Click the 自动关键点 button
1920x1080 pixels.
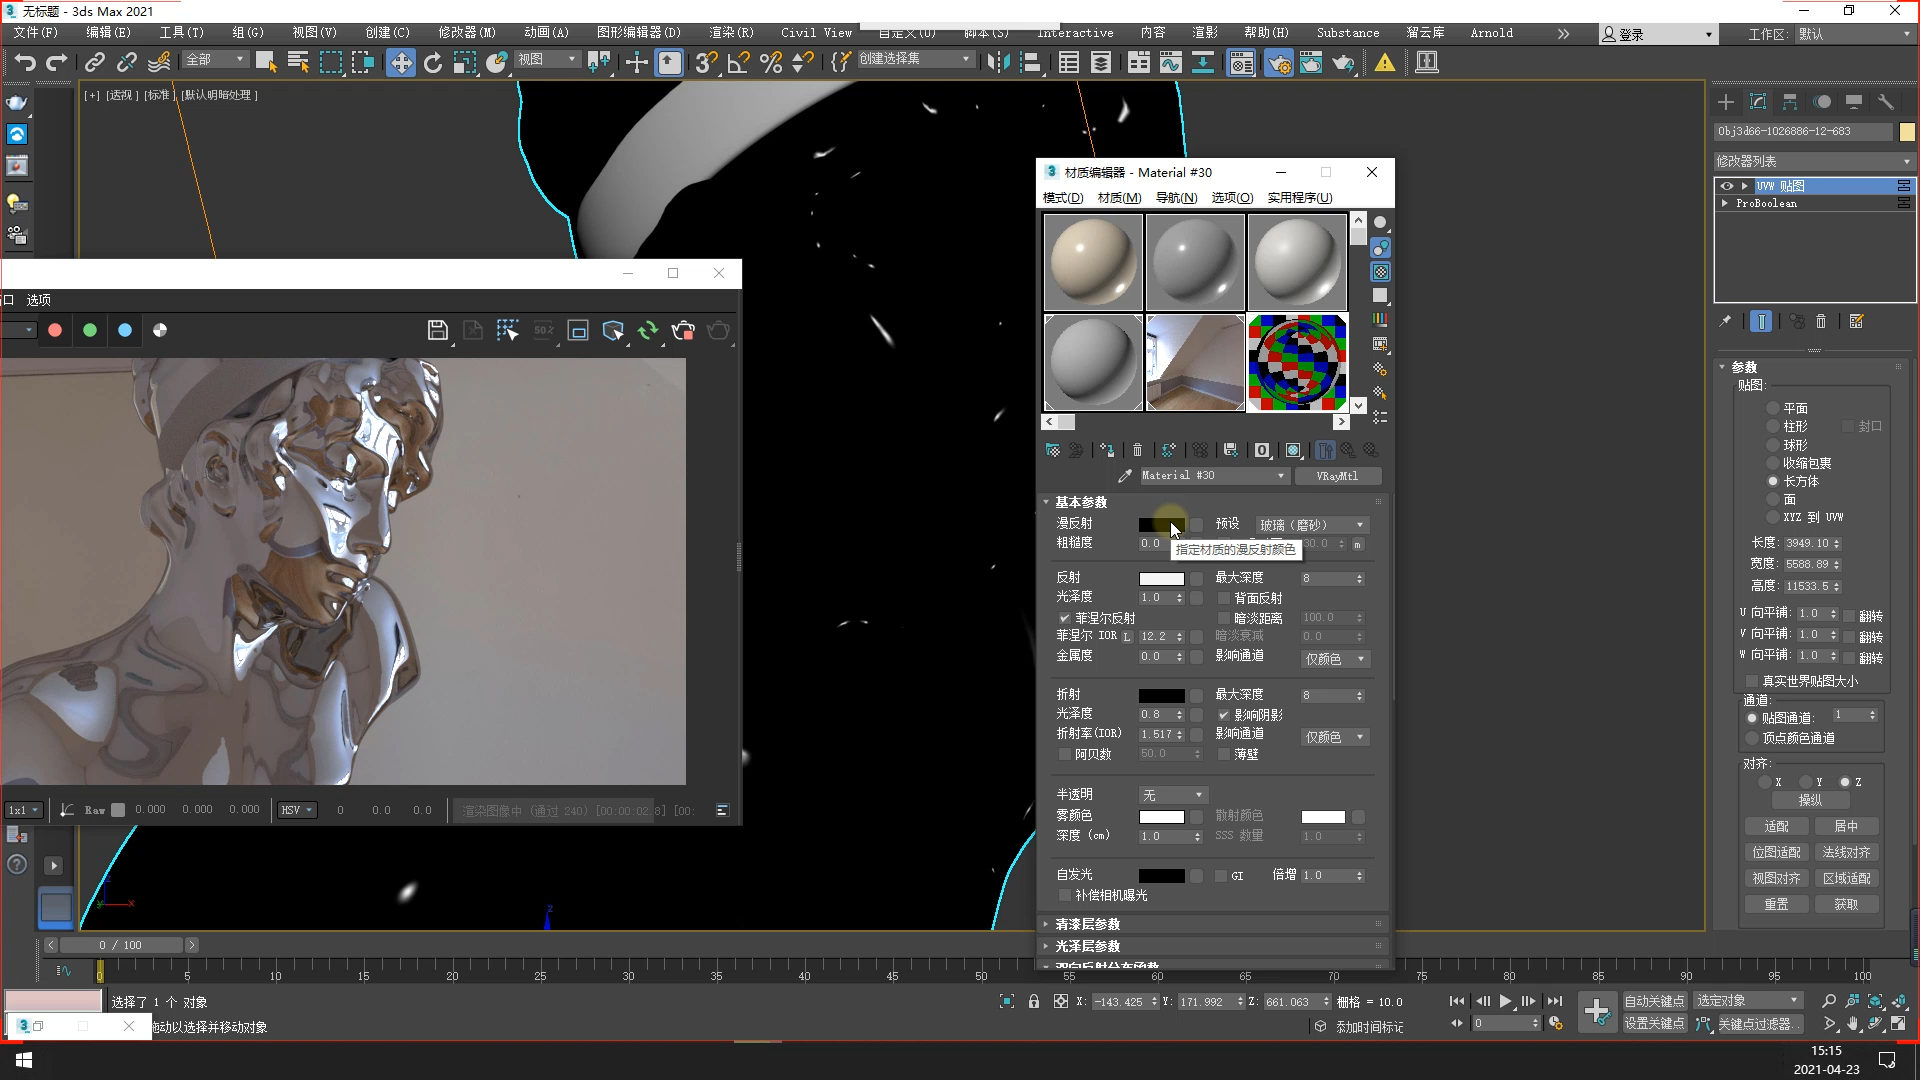point(1654,1001)
